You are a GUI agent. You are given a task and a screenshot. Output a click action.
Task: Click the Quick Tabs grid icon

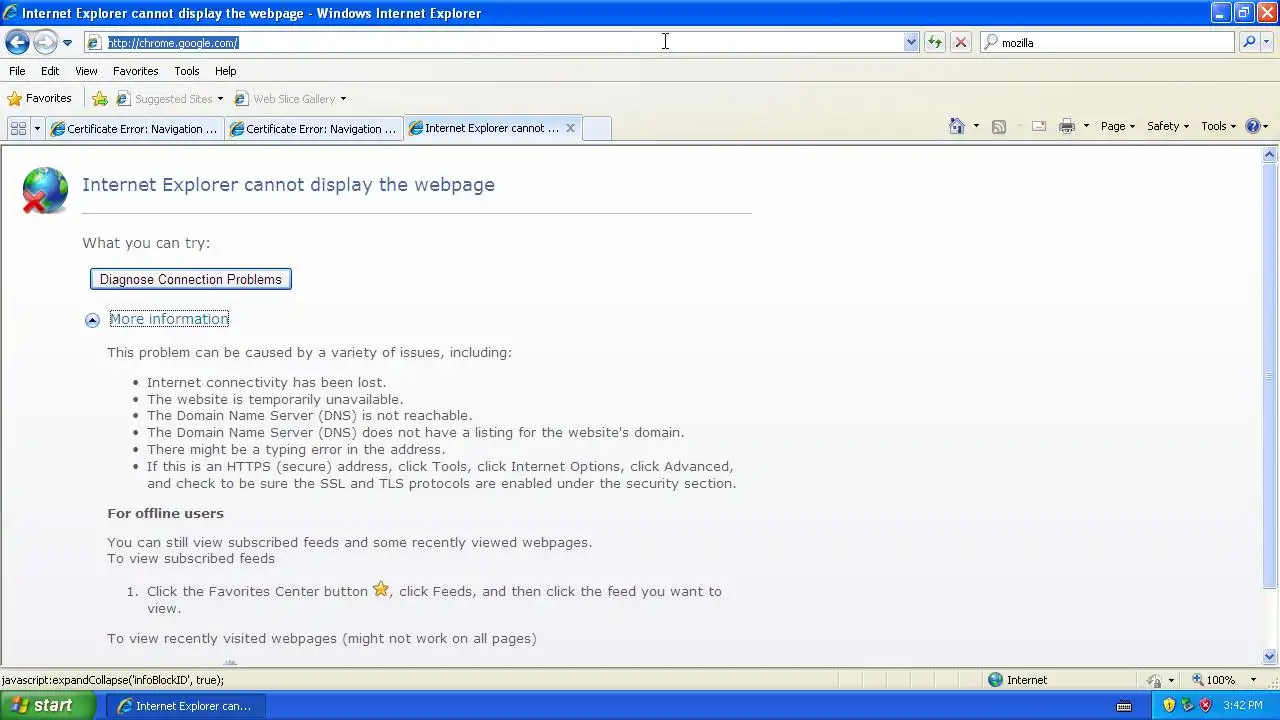point(18,128)
